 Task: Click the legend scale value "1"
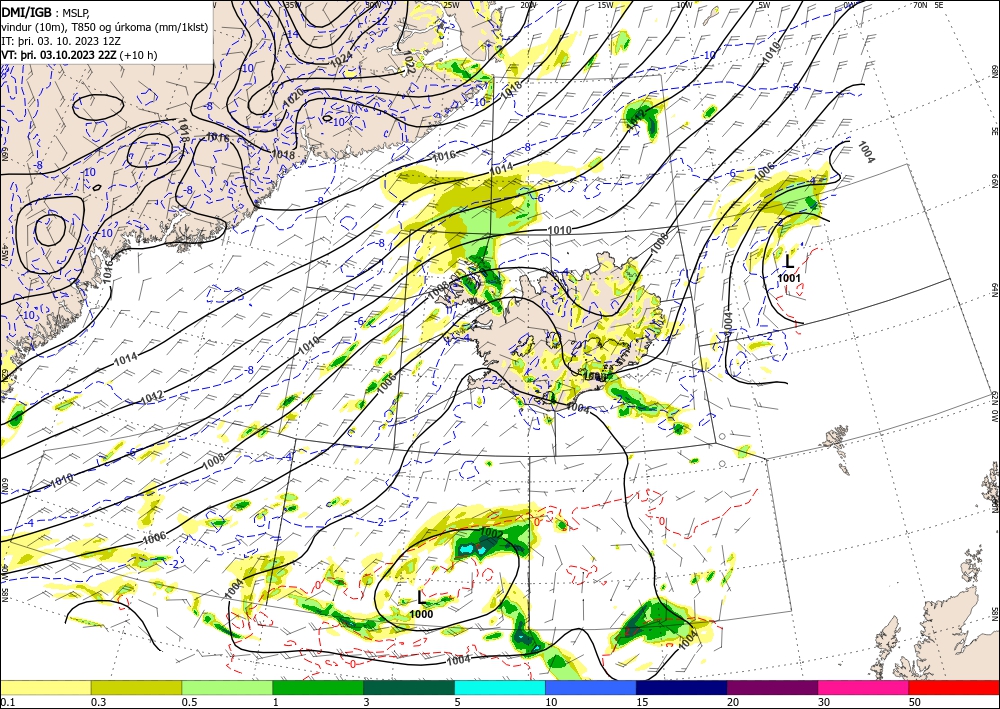click(x=276, y=702)
